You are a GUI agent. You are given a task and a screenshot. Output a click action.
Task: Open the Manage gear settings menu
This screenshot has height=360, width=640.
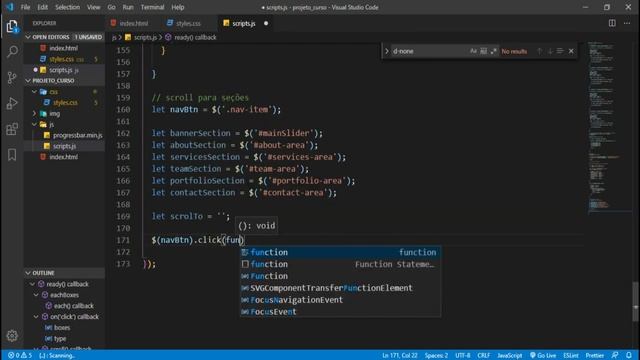[12, 336]
